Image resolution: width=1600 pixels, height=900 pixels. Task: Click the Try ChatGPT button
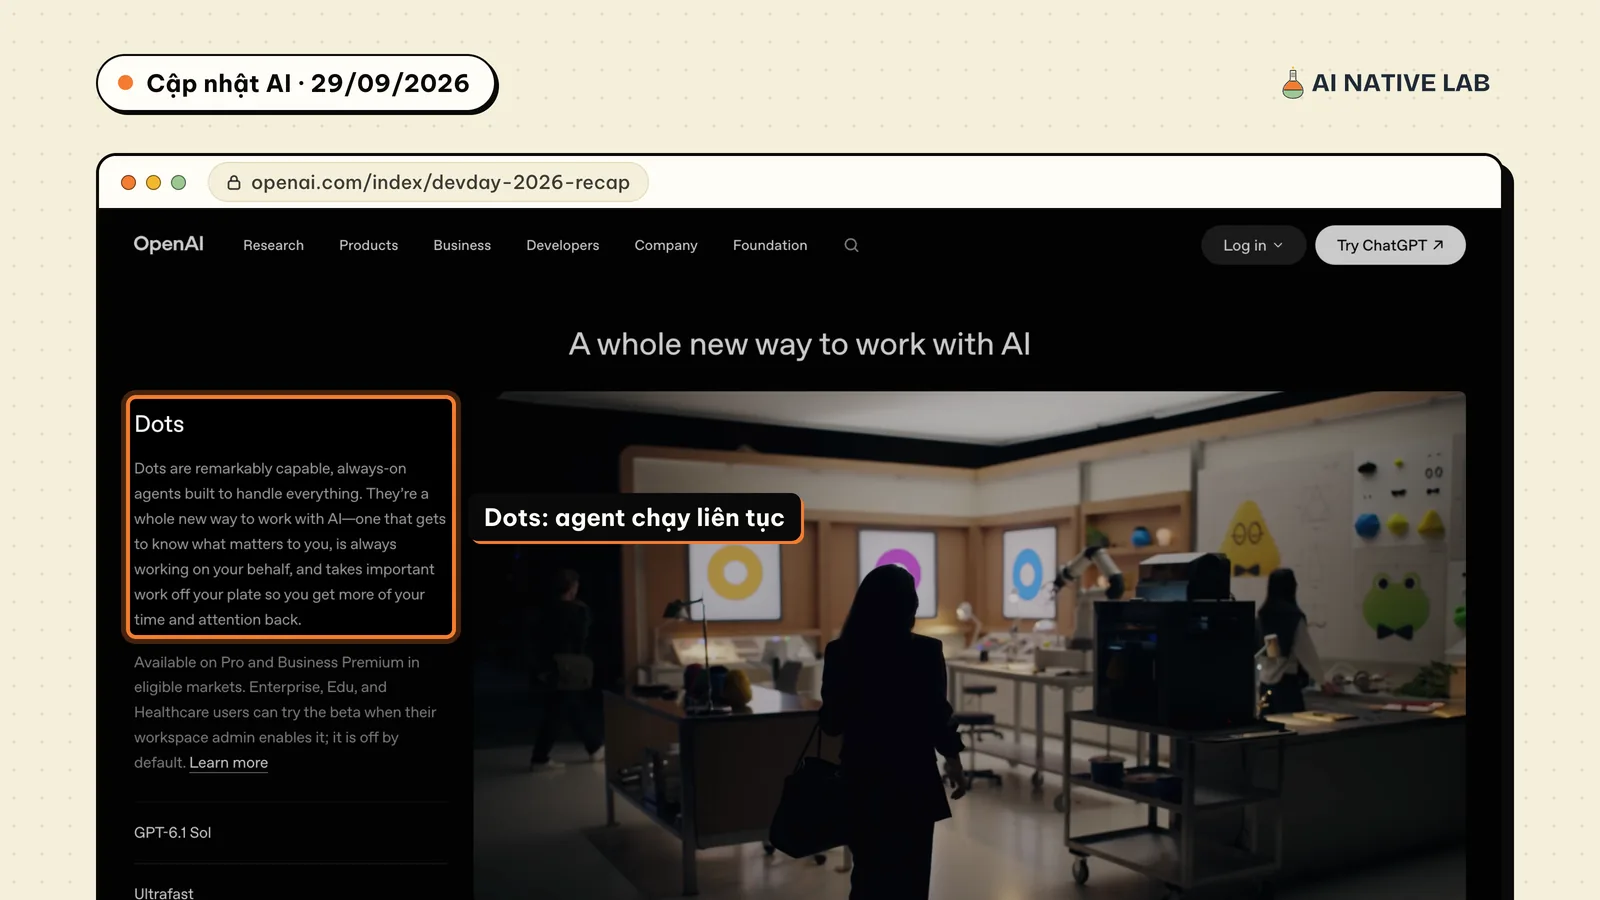click(x=1390, y=245)
